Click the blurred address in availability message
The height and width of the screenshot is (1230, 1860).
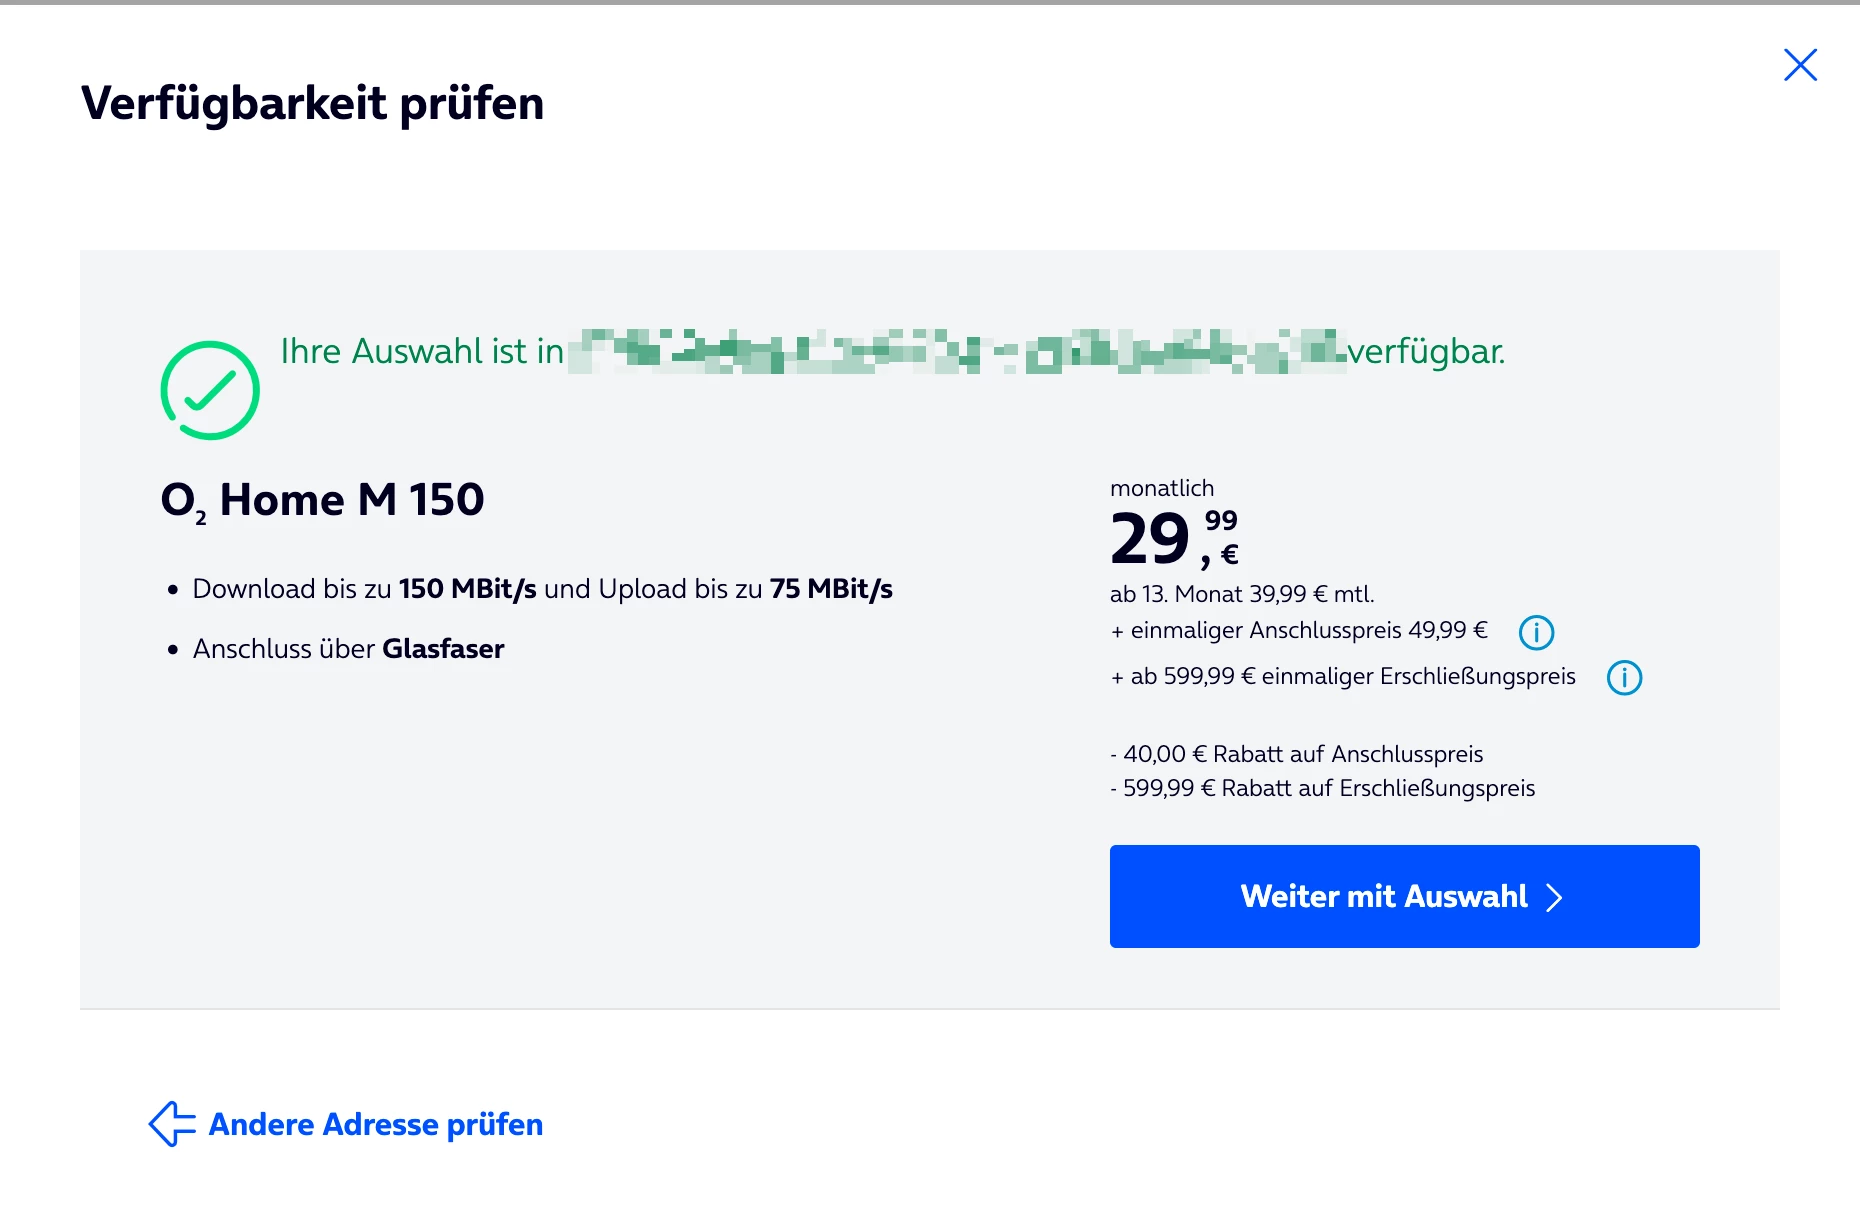[955, 351]
